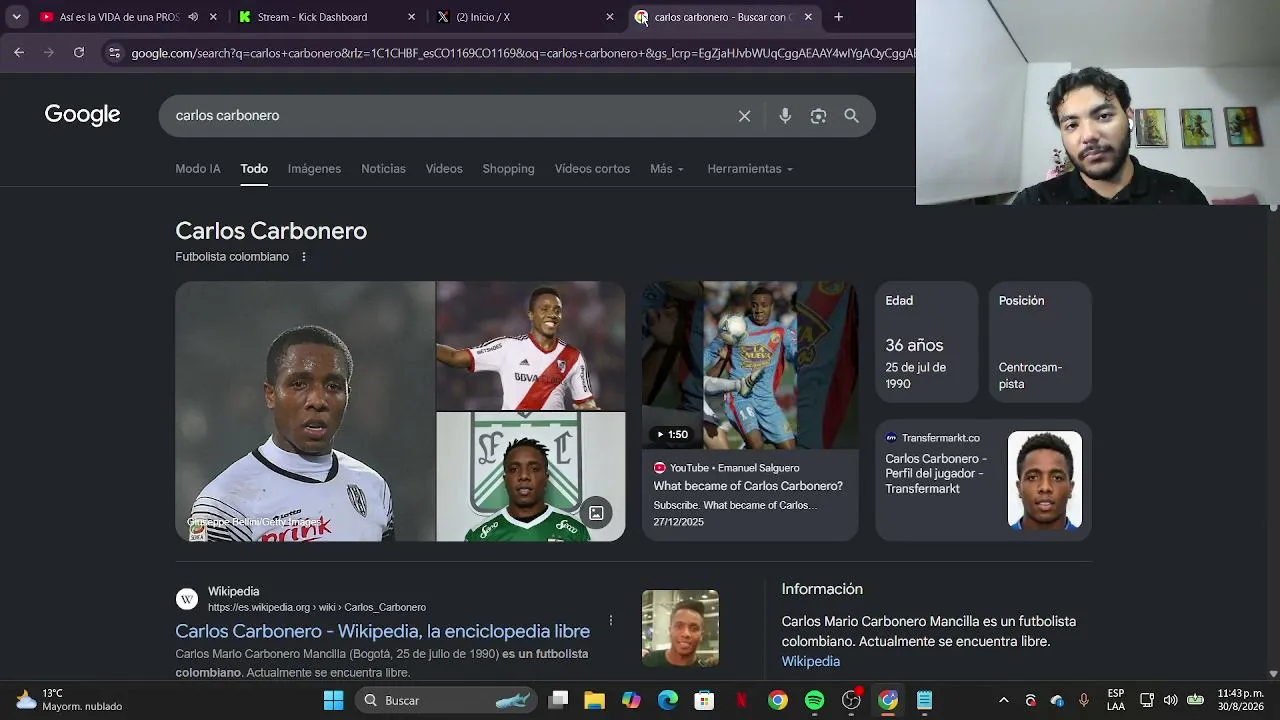1280x720 pixels.
Task: Open the Chrome tab search dropdown
Action: pyautogui.click(x=16, y=17)
